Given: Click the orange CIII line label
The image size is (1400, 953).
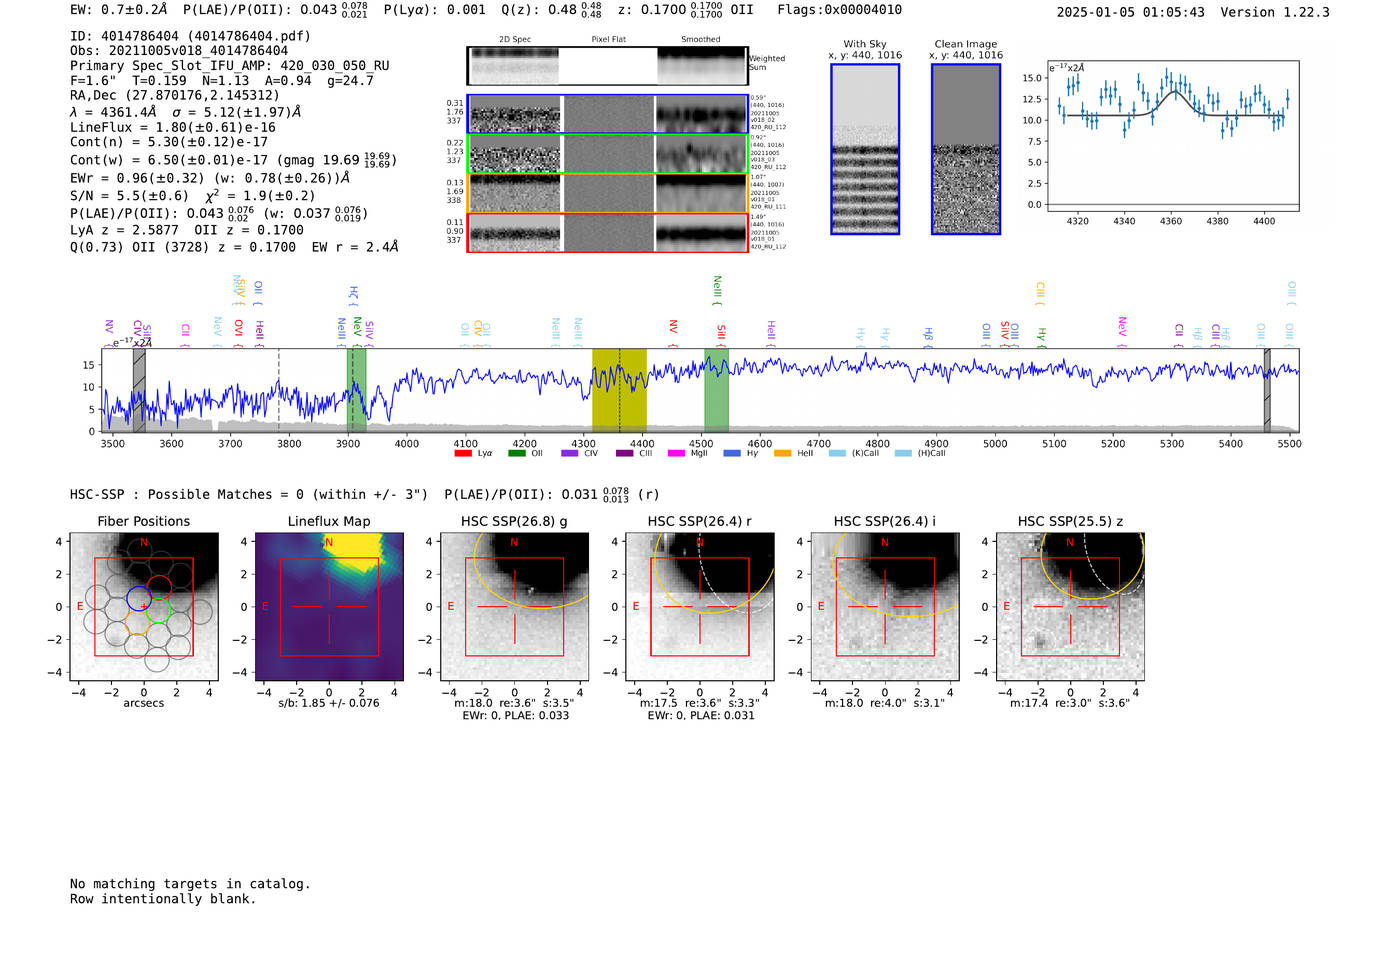Looking at the screenshot, I should (x=1040, y=293).
